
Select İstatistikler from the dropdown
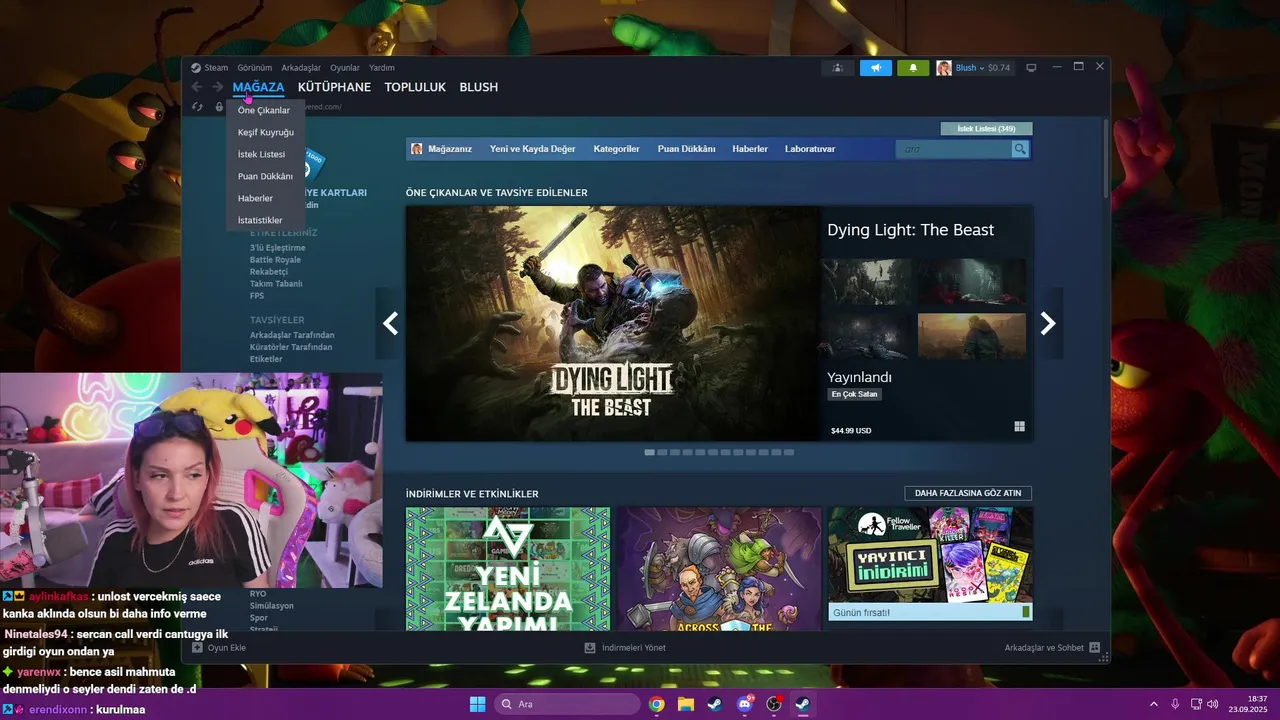point(260,220)
